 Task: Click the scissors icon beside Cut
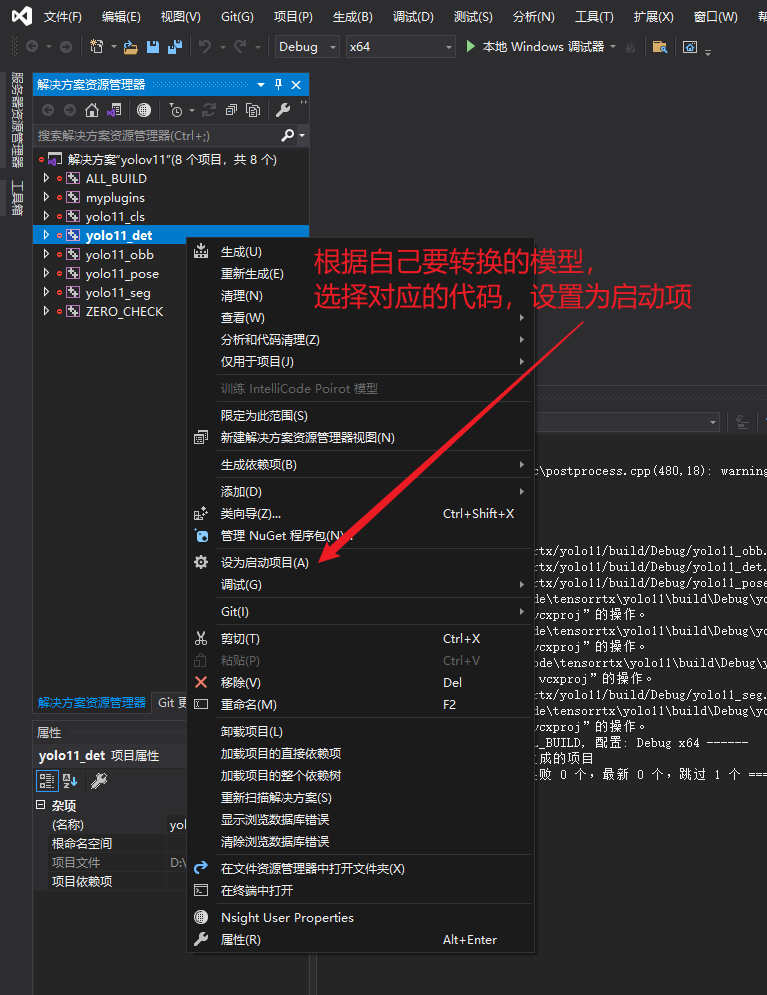pyautogui.click(x=201, y=638)
